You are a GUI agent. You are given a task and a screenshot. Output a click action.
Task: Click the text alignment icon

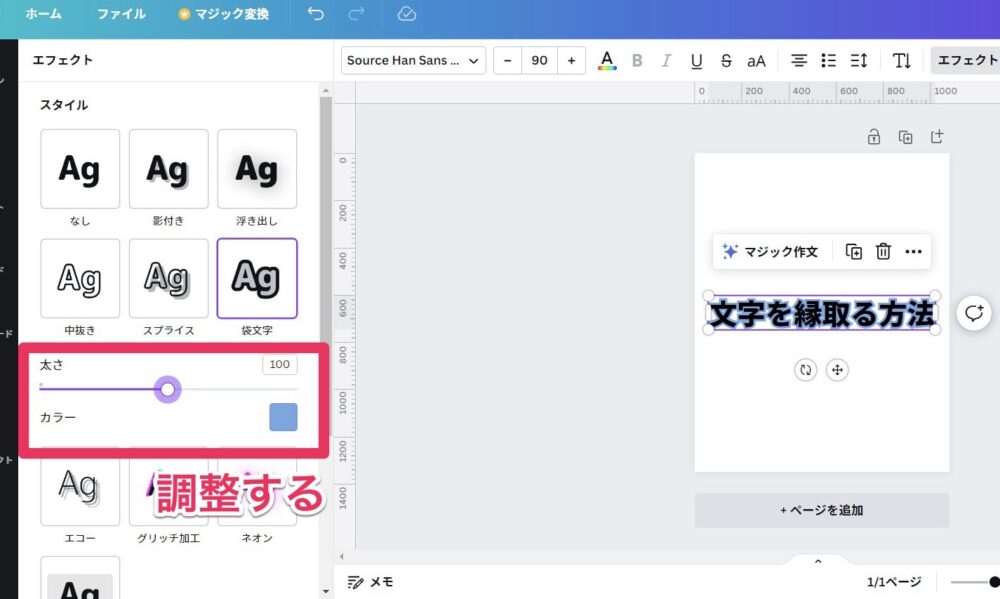799,60
